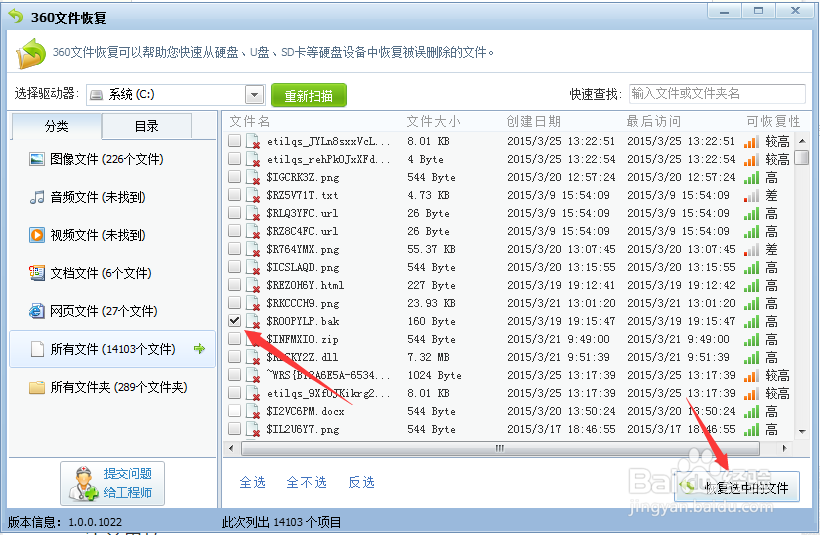Click the 视频文件 play icon
820x535 pixels.
(x=37, y=235)
